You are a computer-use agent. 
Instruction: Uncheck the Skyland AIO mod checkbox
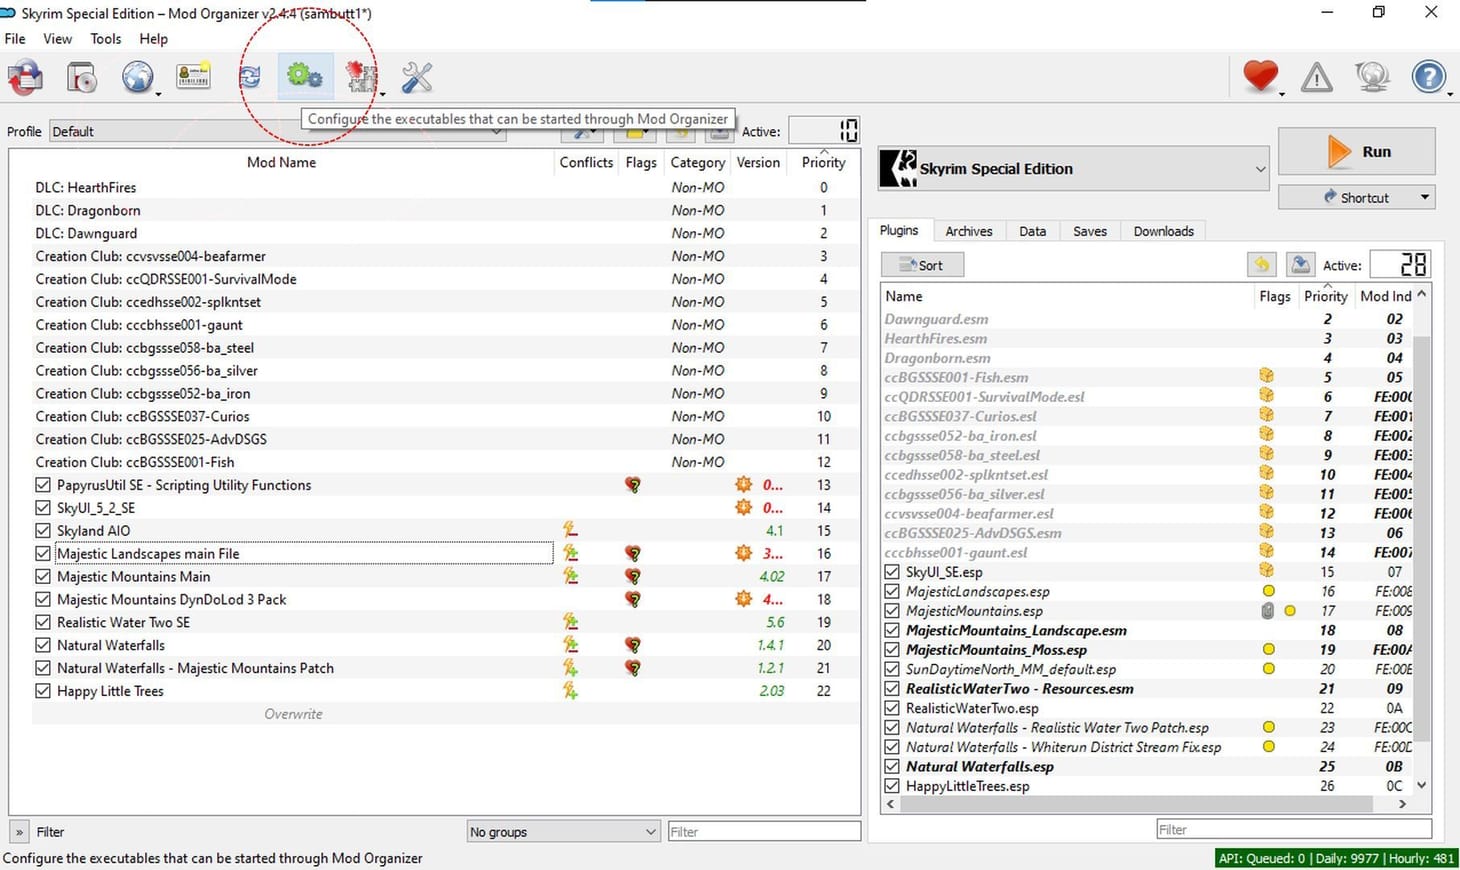point(42,530)
